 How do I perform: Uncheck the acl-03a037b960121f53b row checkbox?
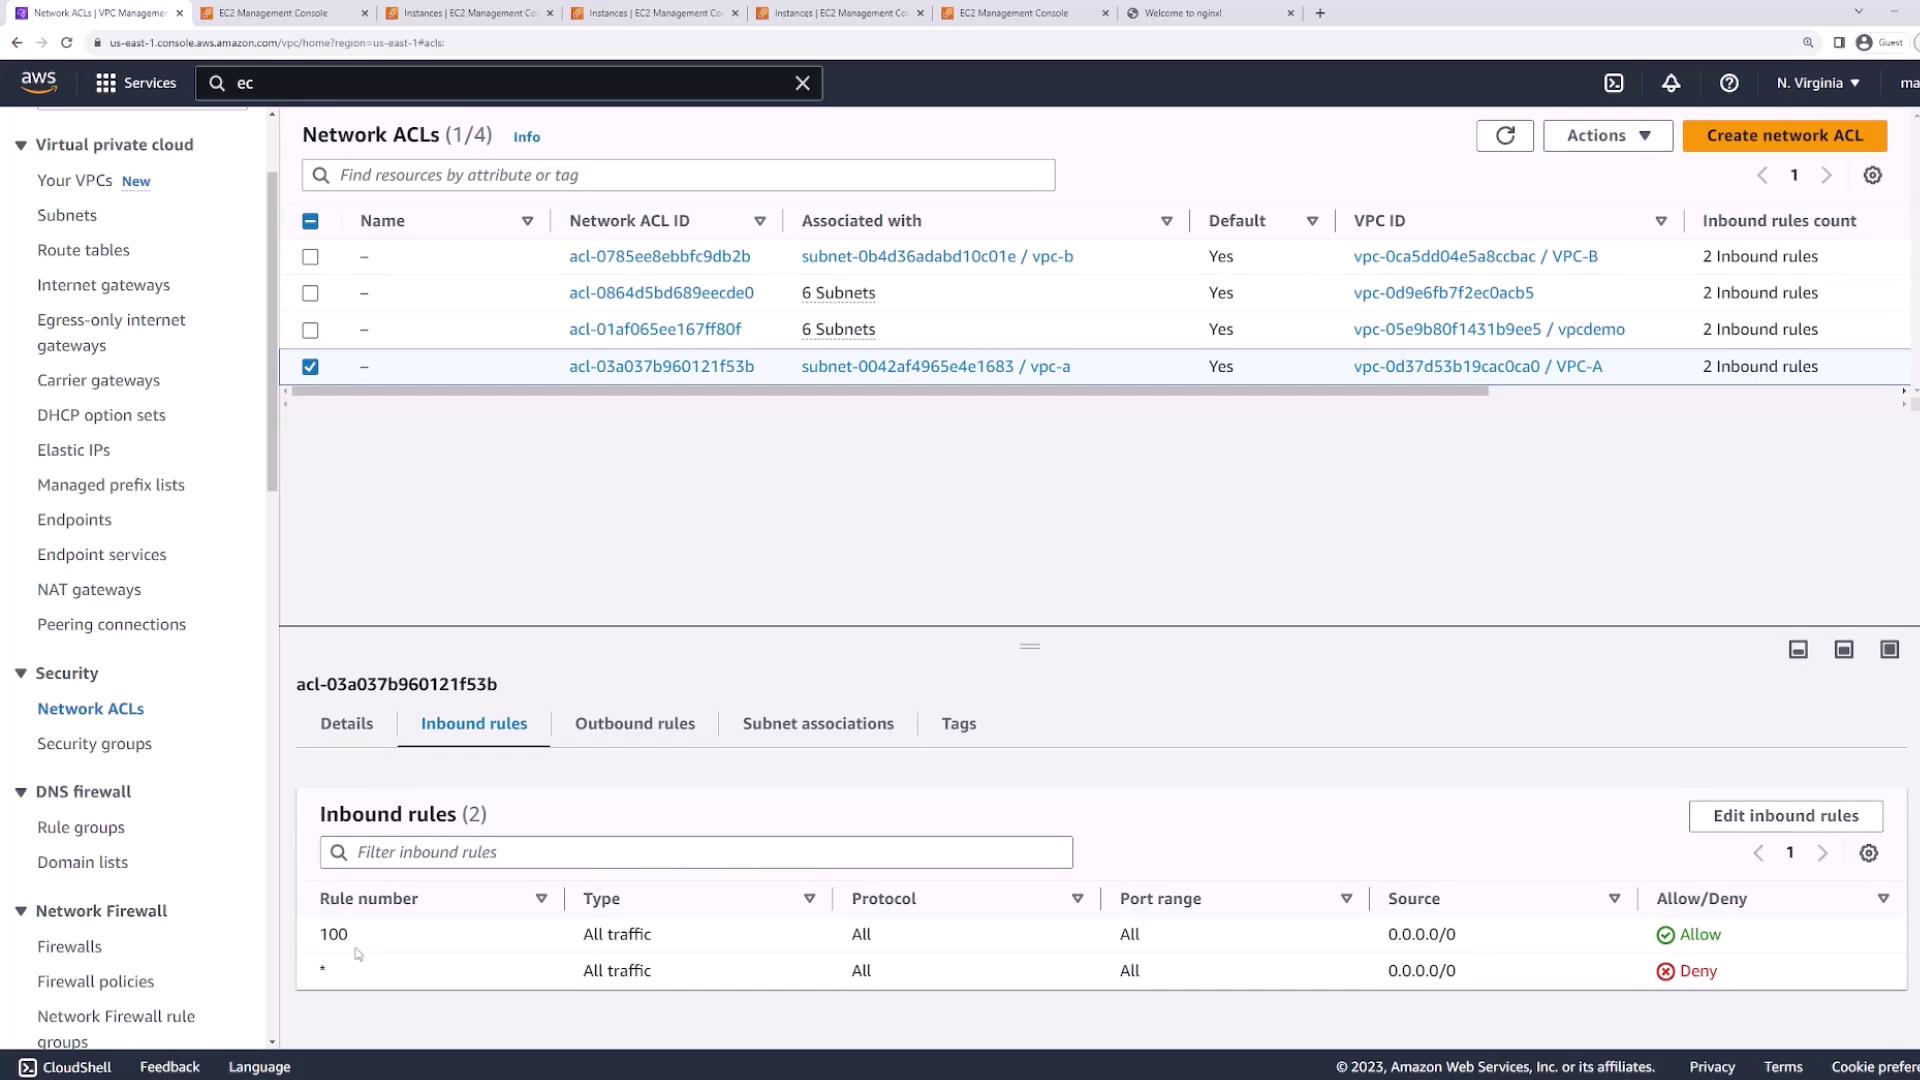[310, 367]
